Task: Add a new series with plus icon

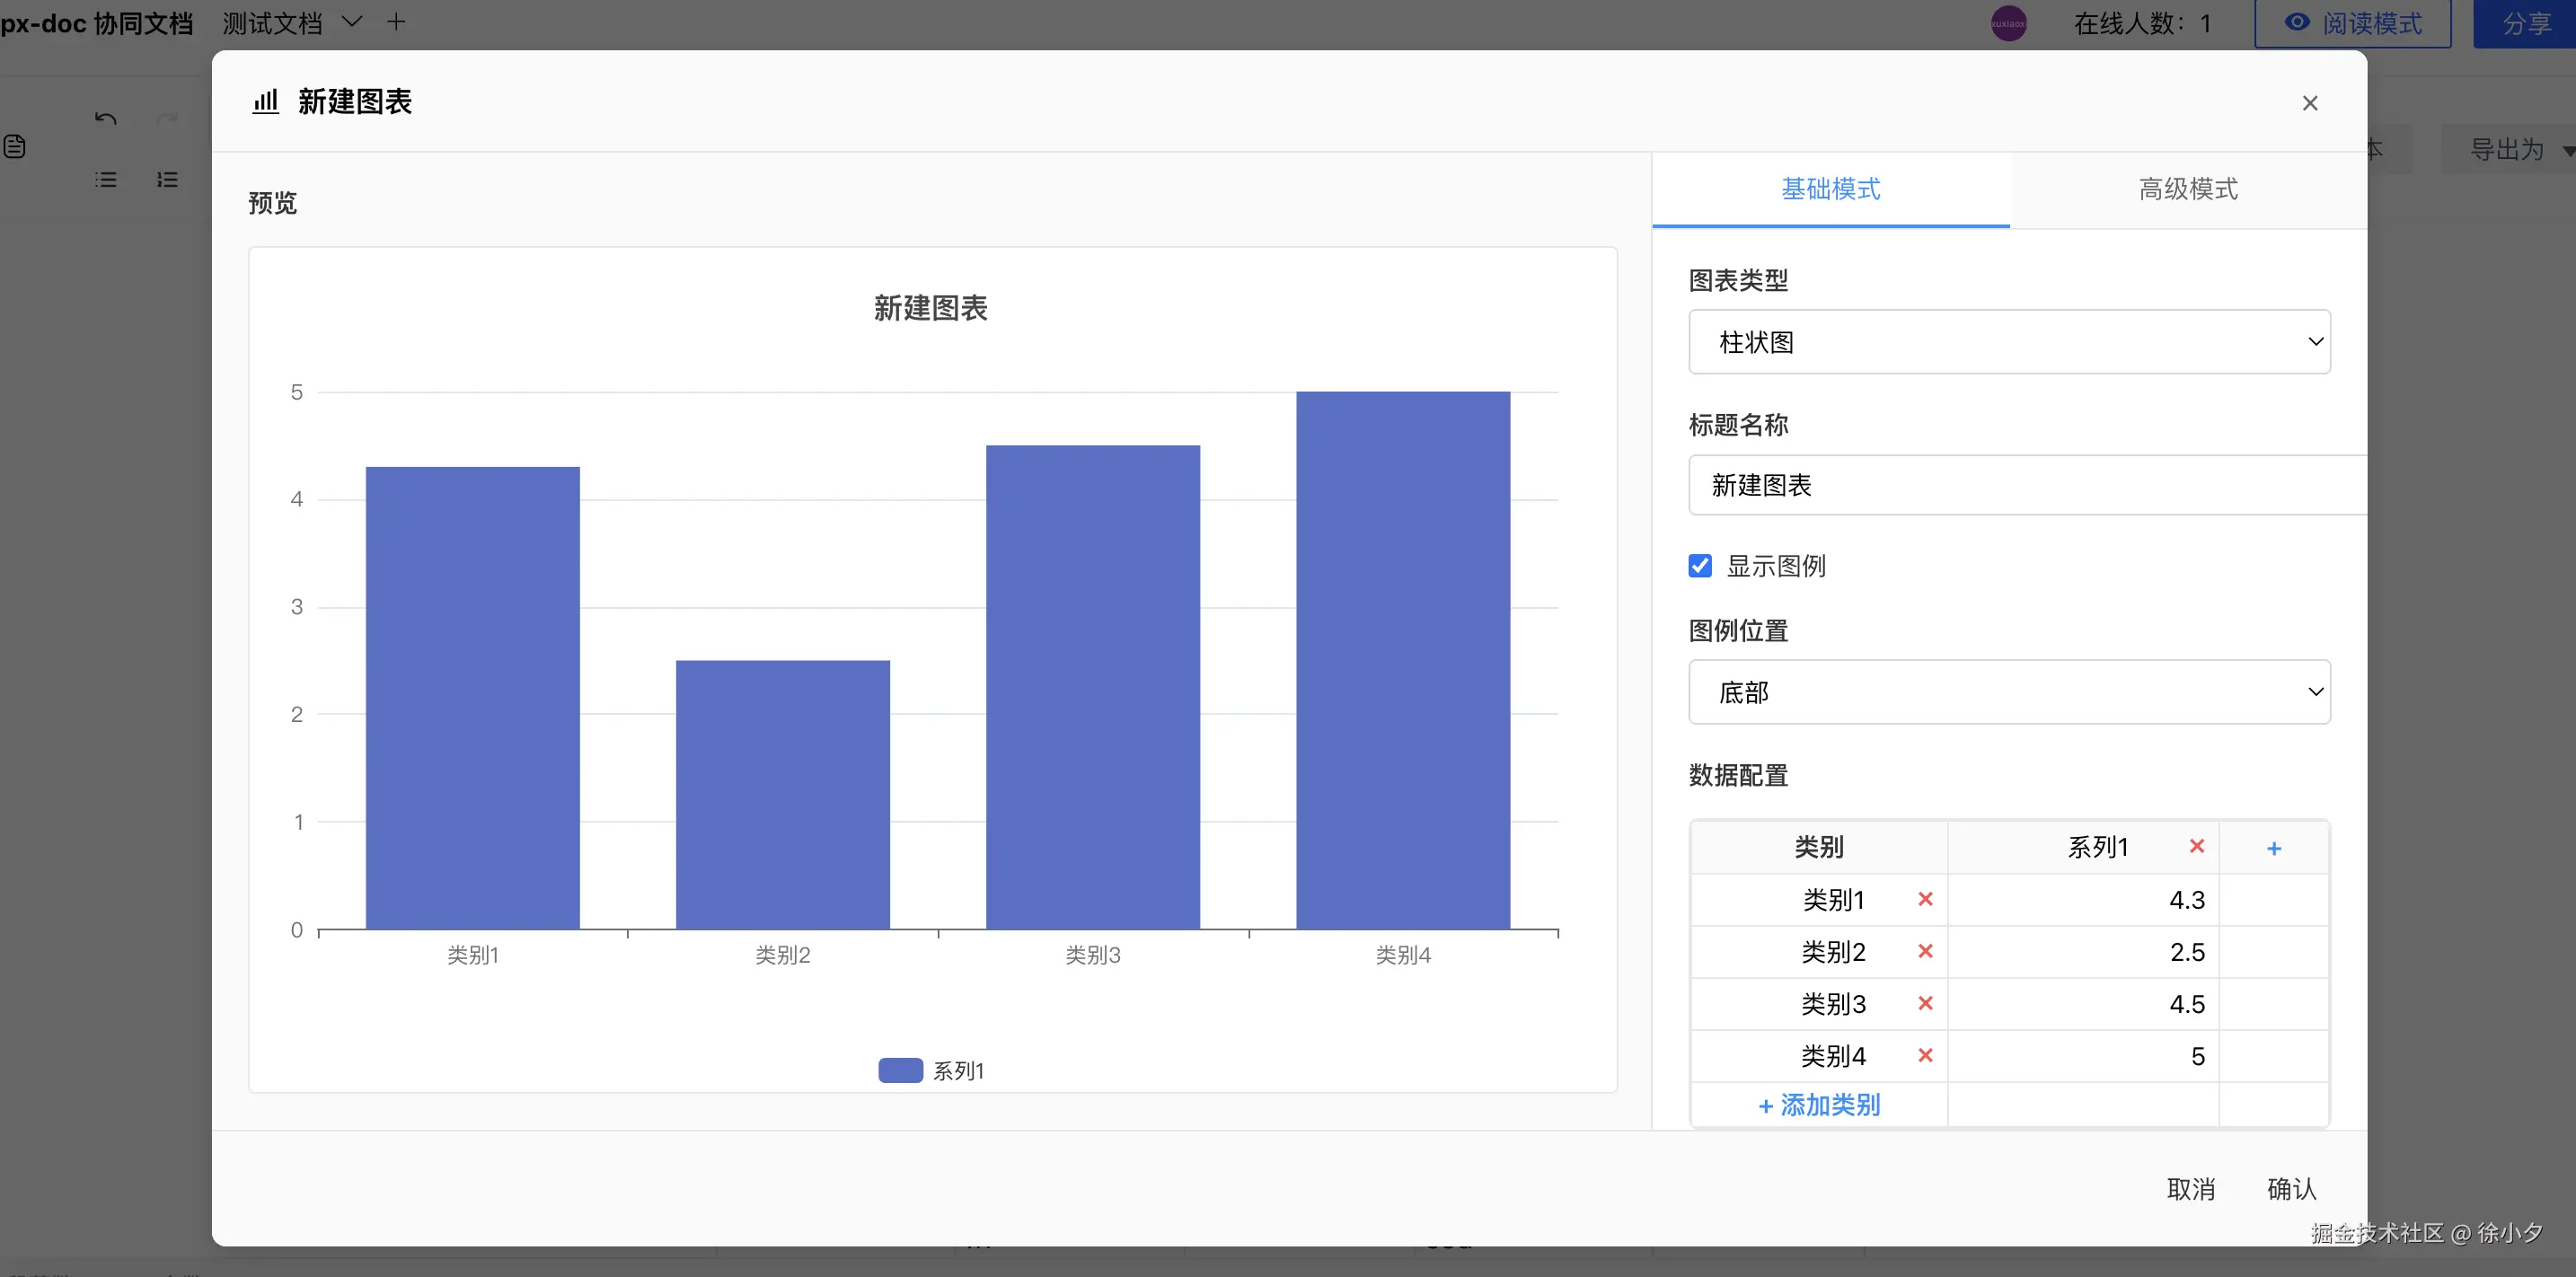Action: pos(2273,848)
